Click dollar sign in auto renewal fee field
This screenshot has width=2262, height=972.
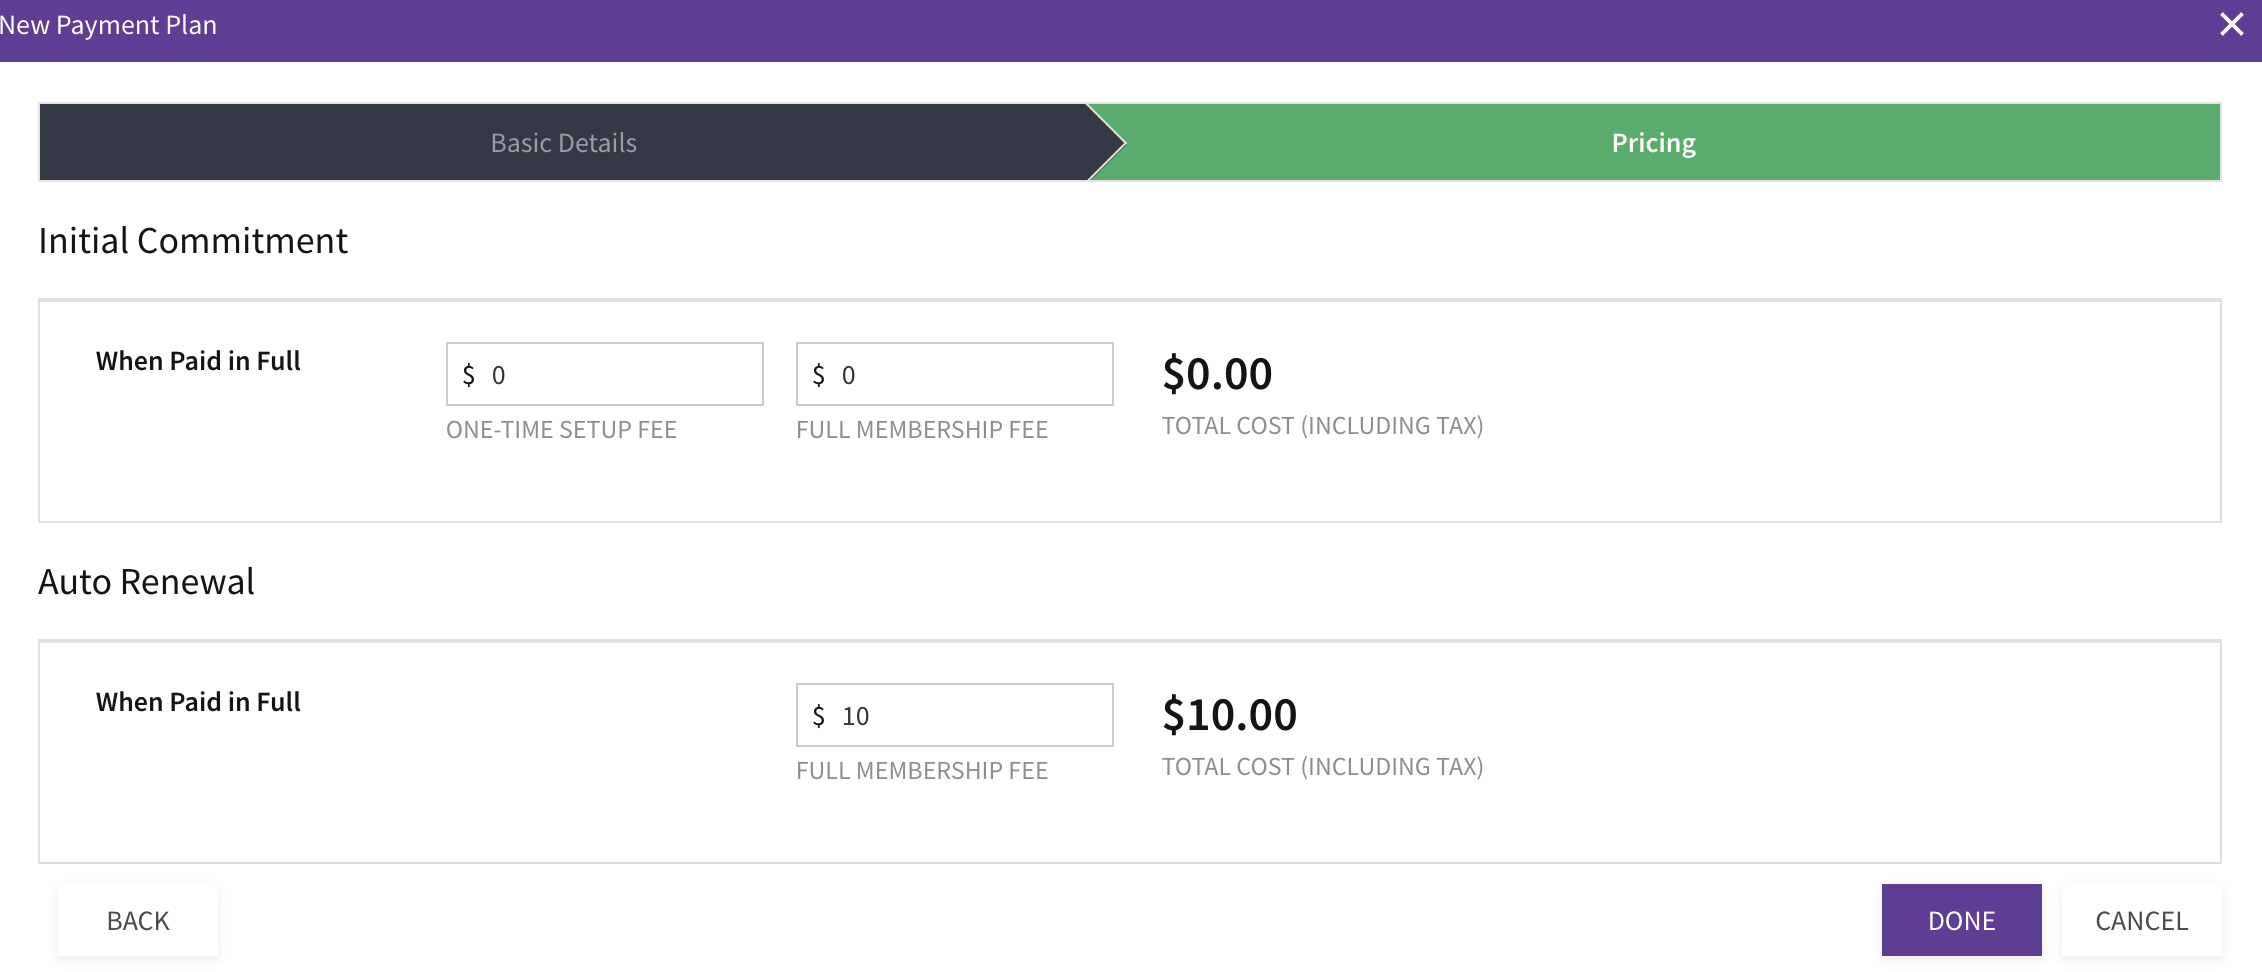(818, 716)
